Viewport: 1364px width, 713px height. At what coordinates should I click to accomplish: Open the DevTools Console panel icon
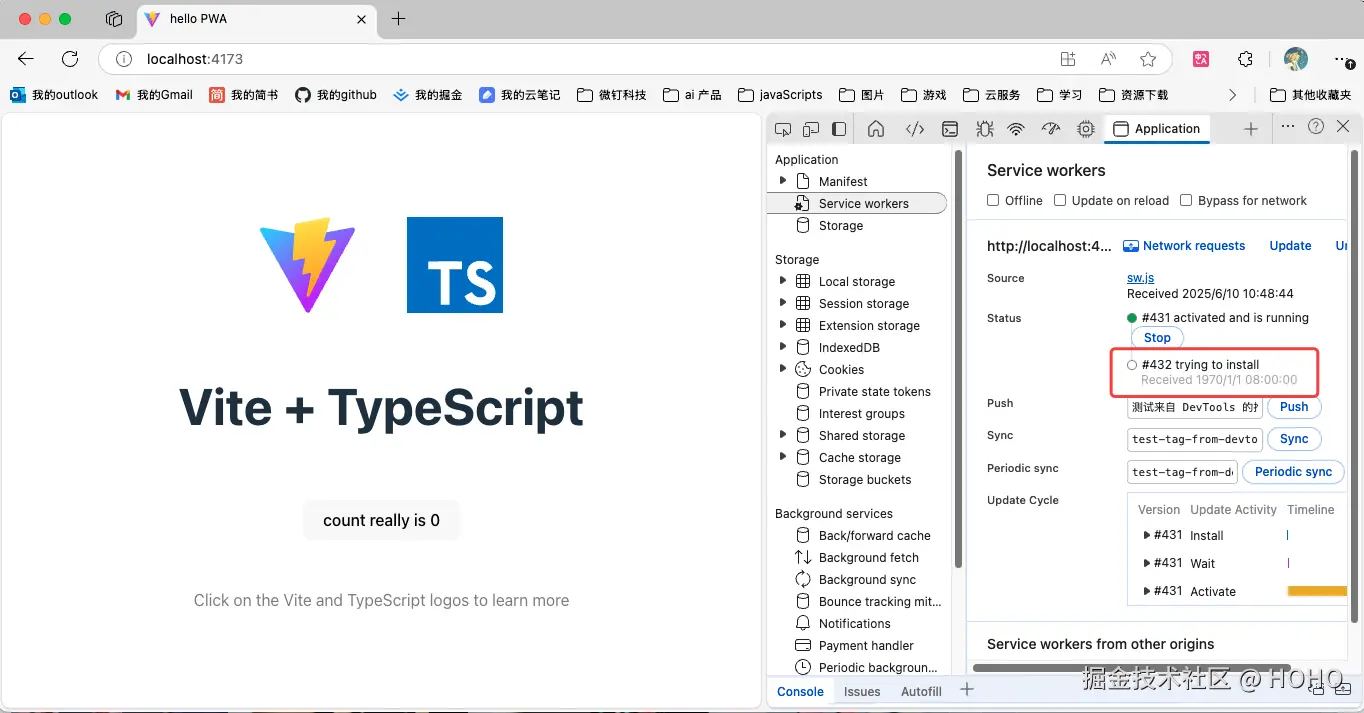(951, 129)
